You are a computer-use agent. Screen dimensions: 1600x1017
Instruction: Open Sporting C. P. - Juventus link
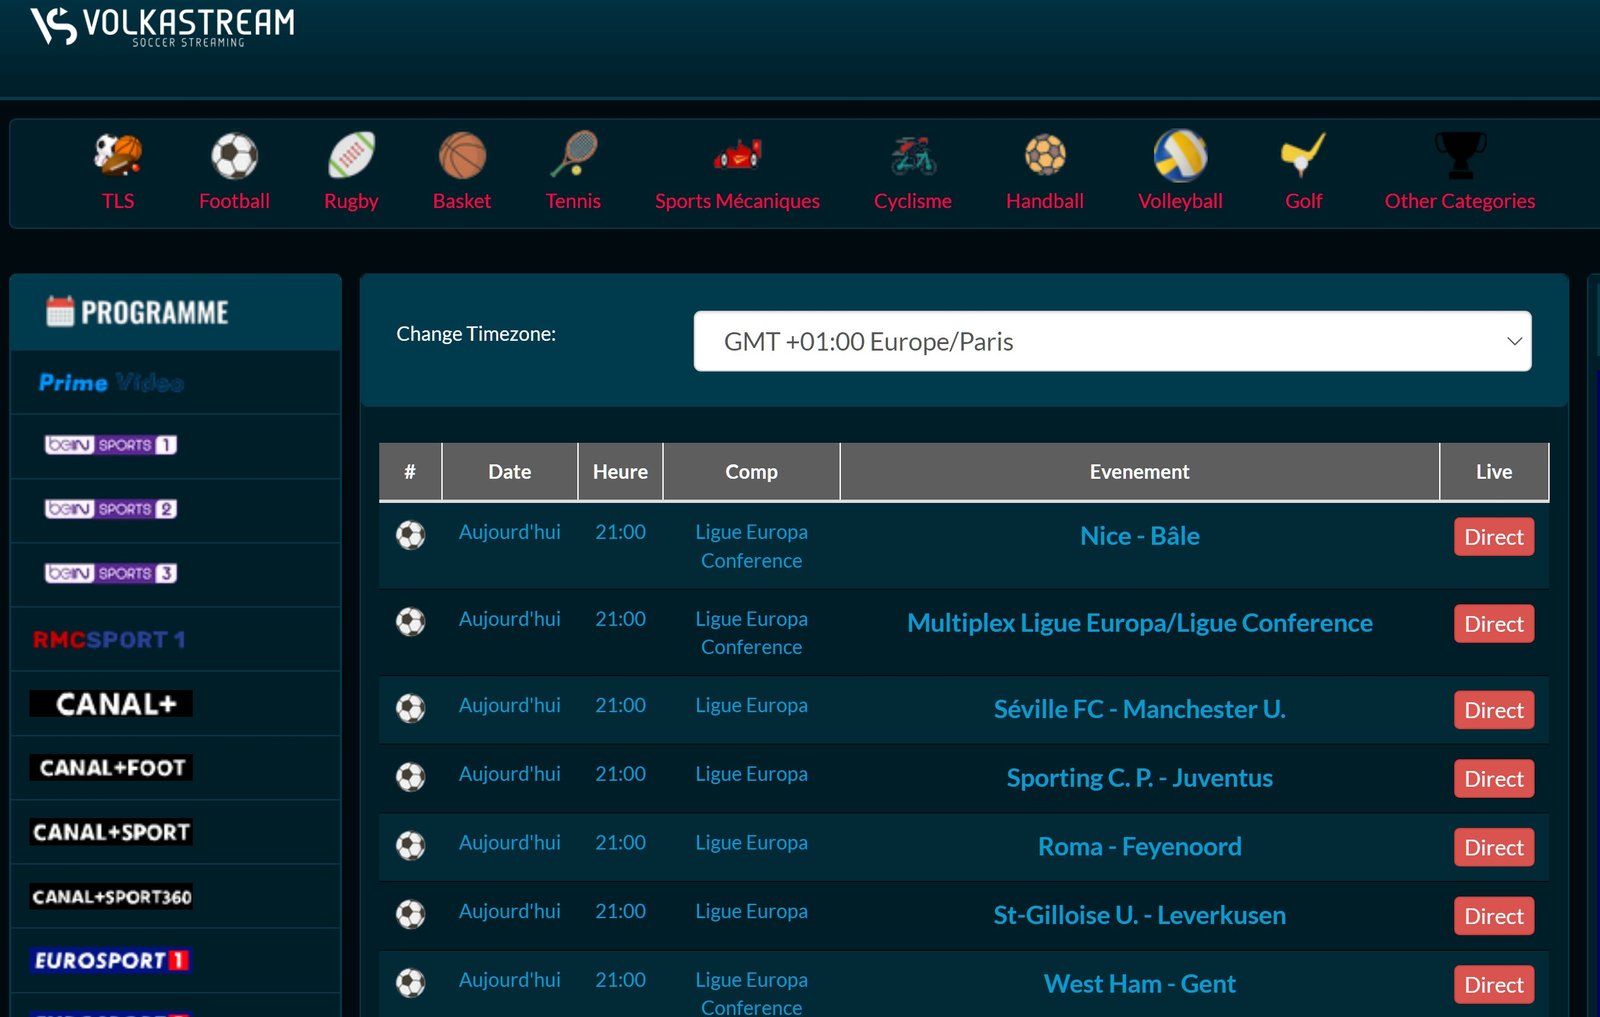[1140, 778]
